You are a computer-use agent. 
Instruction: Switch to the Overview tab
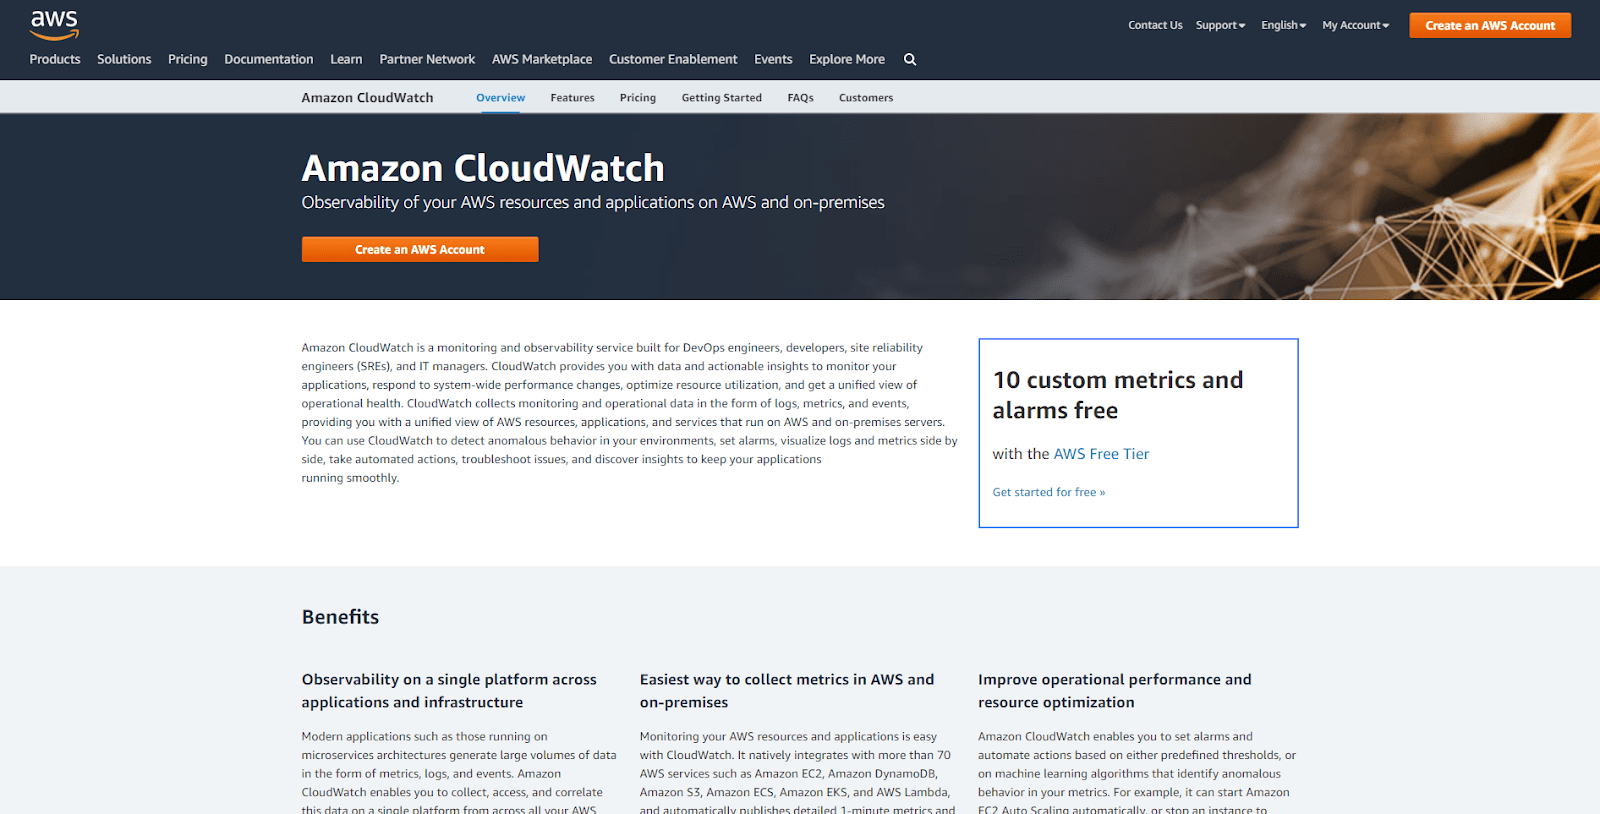[500, 97]
